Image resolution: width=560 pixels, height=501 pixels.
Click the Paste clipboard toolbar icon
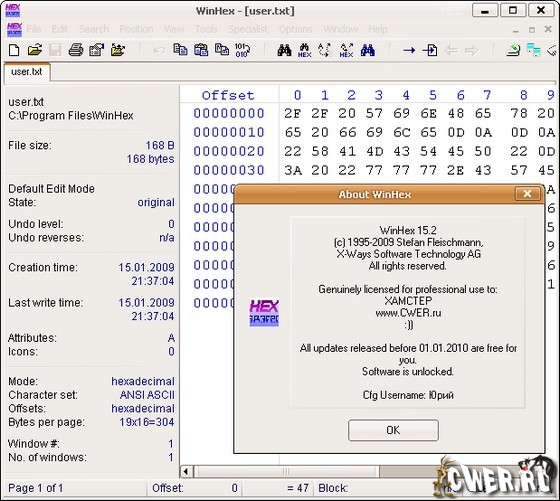point(201,50)
